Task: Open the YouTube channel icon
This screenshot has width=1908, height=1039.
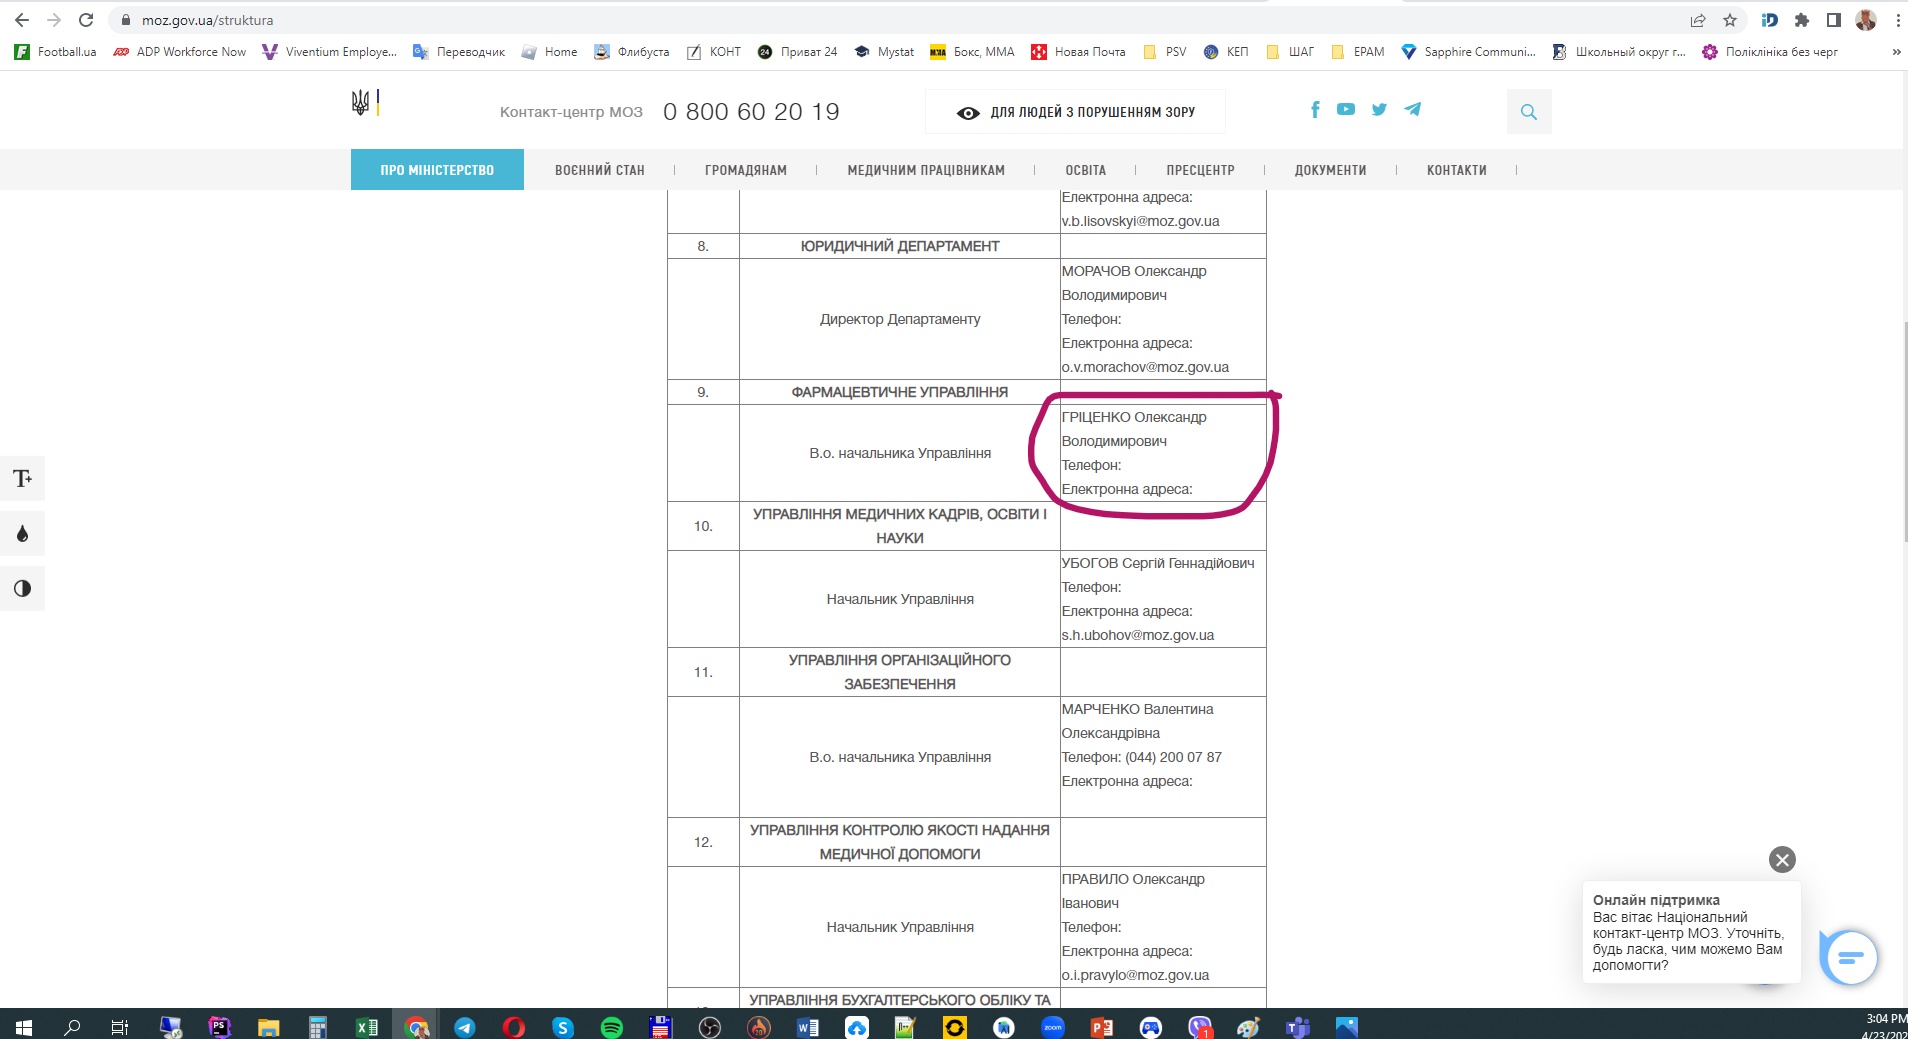Action: click(x=1346, y=110)
